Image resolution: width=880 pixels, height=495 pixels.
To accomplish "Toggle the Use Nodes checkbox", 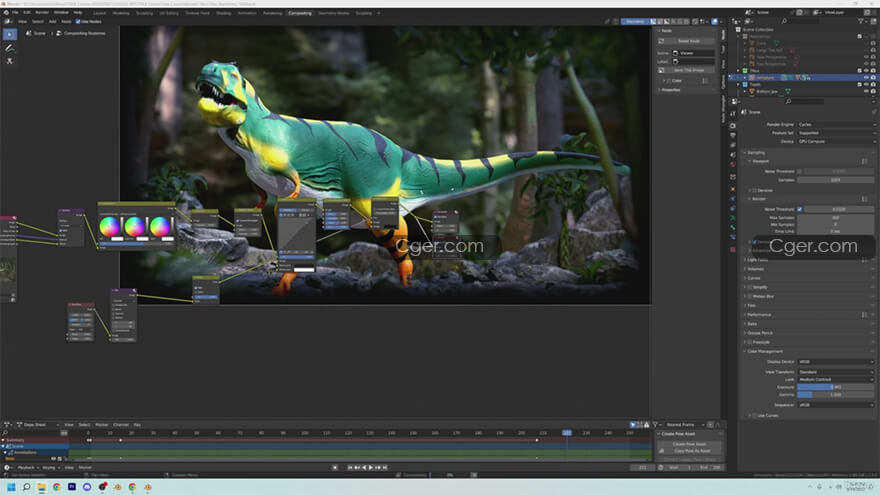I will tap(78, 21).
